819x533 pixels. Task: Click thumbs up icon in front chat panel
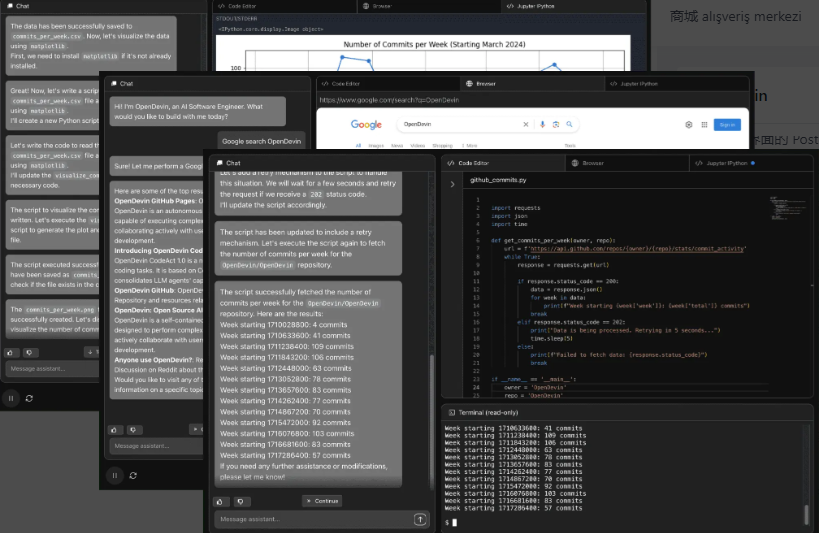[x=220, y=501]
